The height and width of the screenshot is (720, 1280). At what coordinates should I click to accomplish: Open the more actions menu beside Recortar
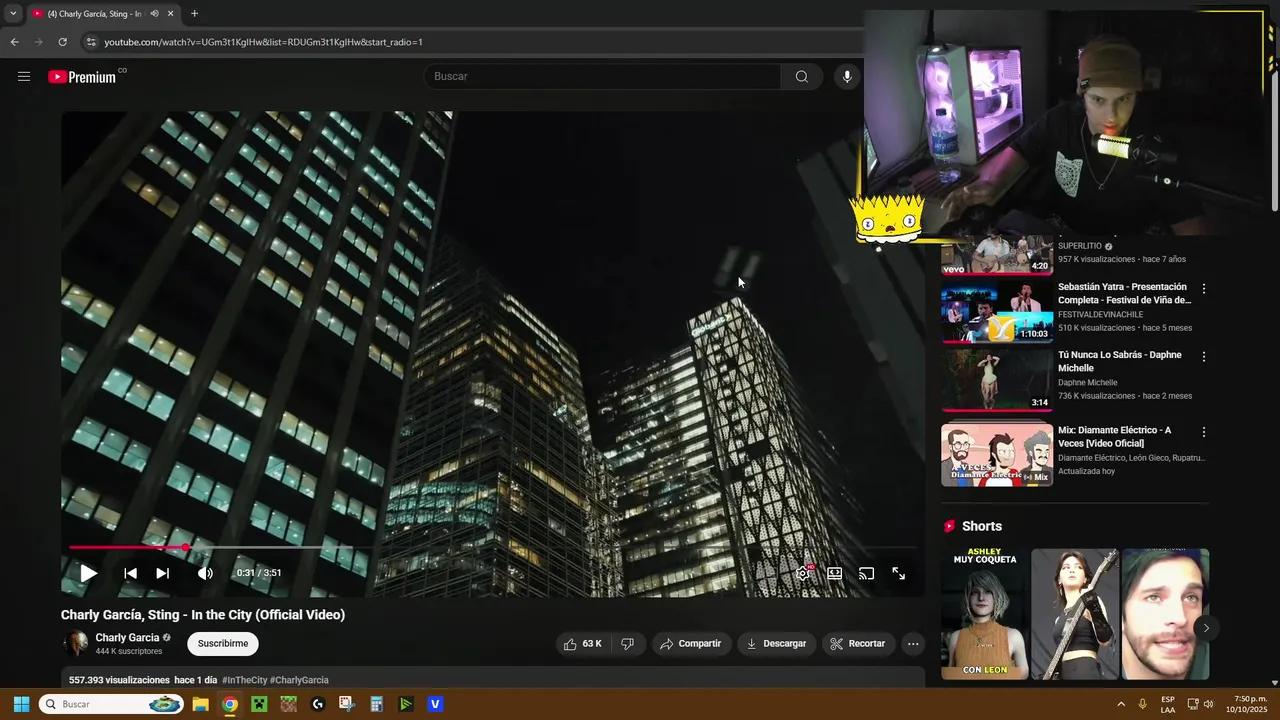pyautogui.click(x=913, y=644)
